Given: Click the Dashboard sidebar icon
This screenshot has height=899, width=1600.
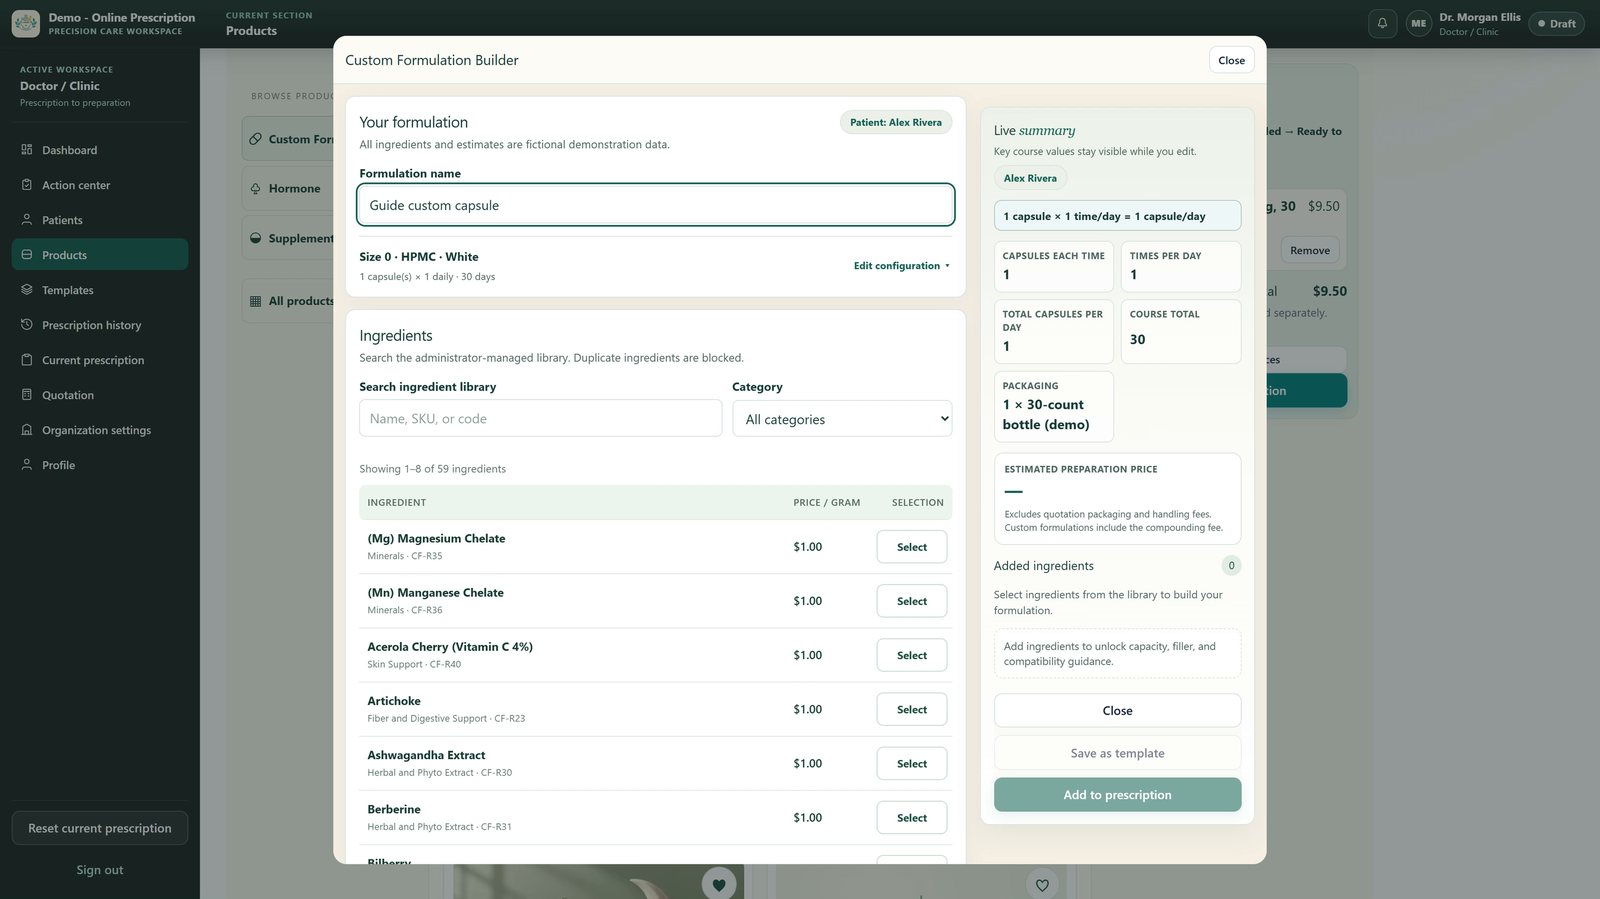Looking at the screenshot, I should pos(27,150).
